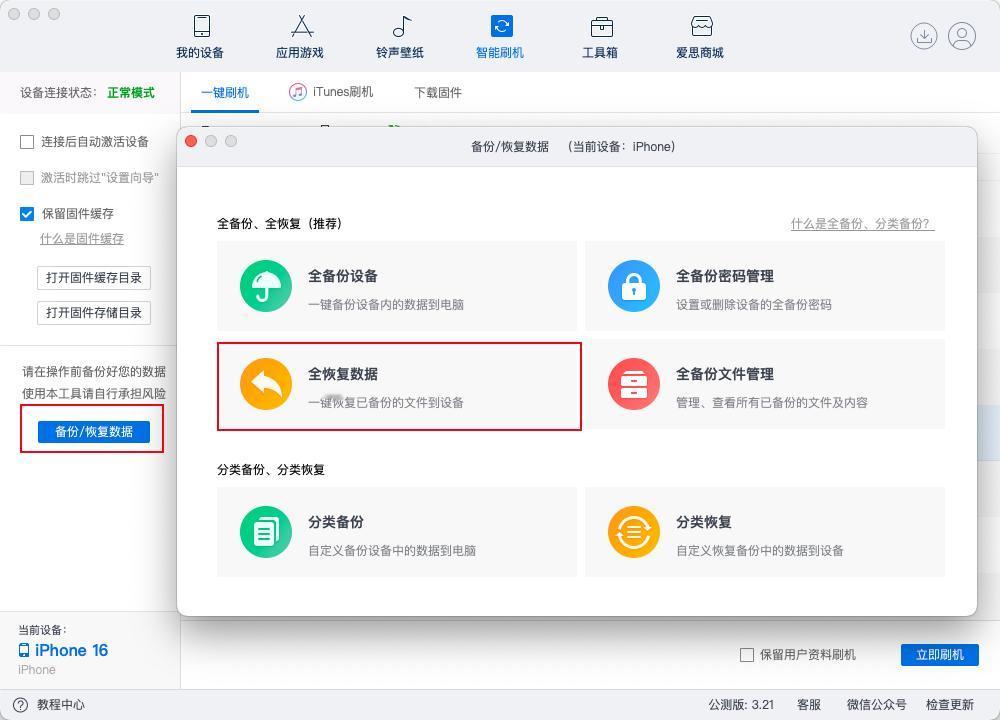Image resolution: width=1000 pixels, height=720 pixels.
Task: Choose the 全恢复数据 card title
Action: (x=343, y=374)
